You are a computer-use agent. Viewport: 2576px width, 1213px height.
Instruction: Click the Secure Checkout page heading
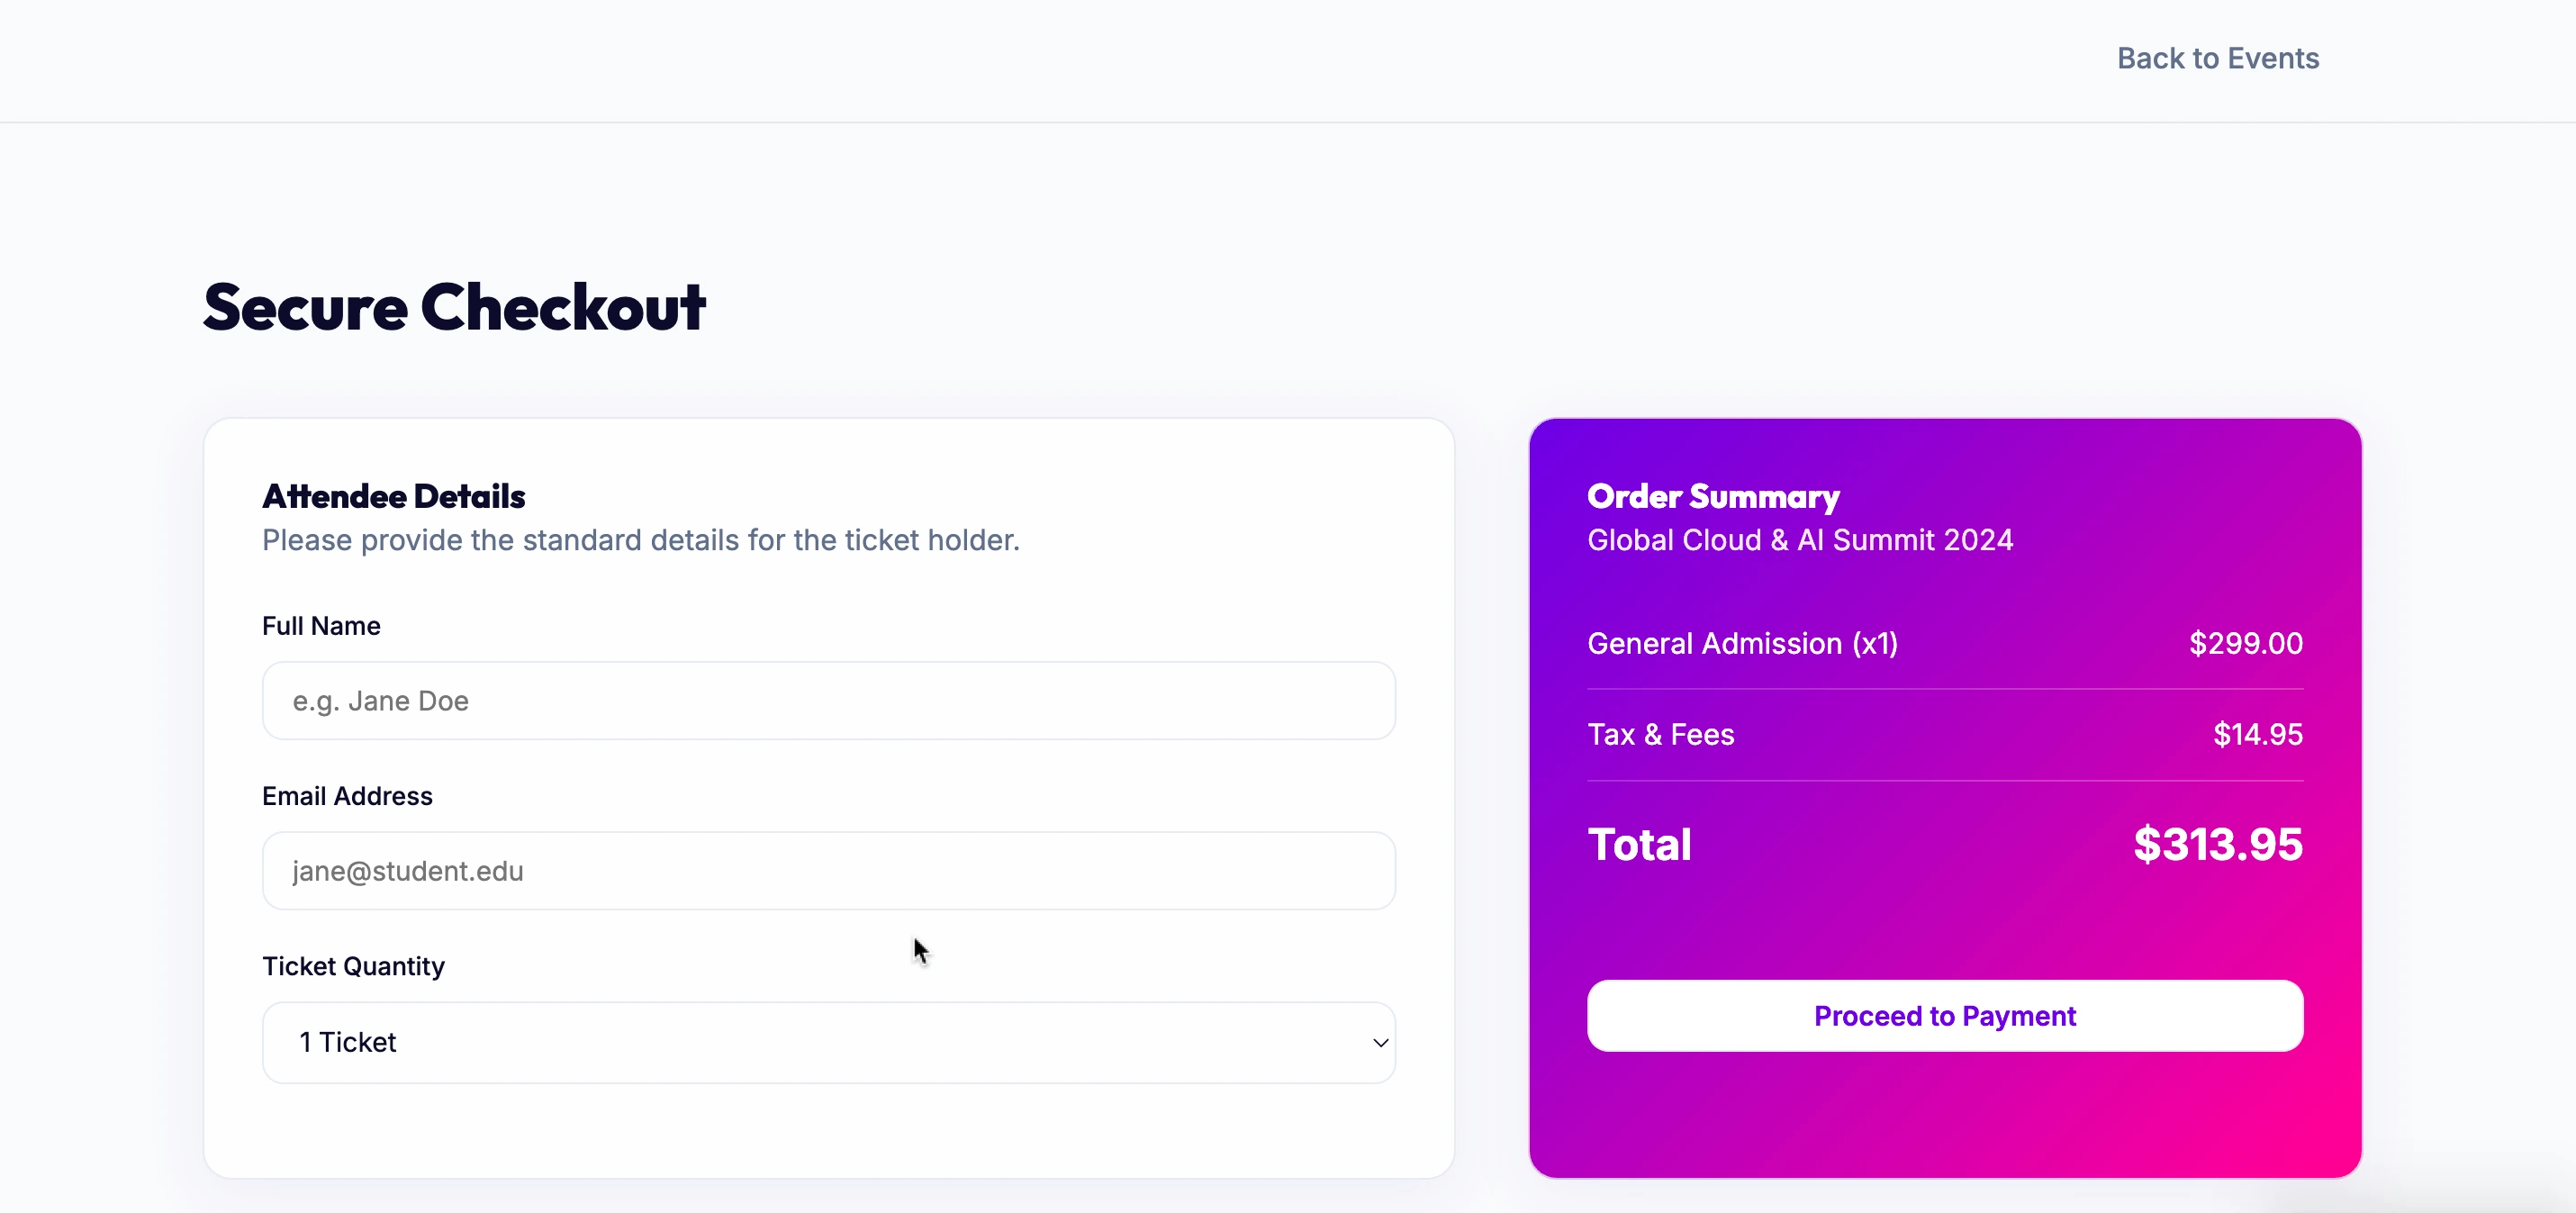click(x=454, y=307)
